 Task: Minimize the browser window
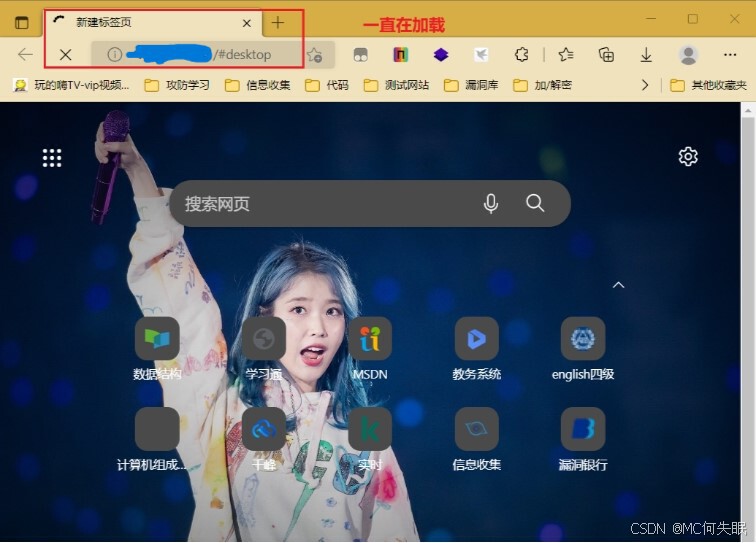(651, 19)
